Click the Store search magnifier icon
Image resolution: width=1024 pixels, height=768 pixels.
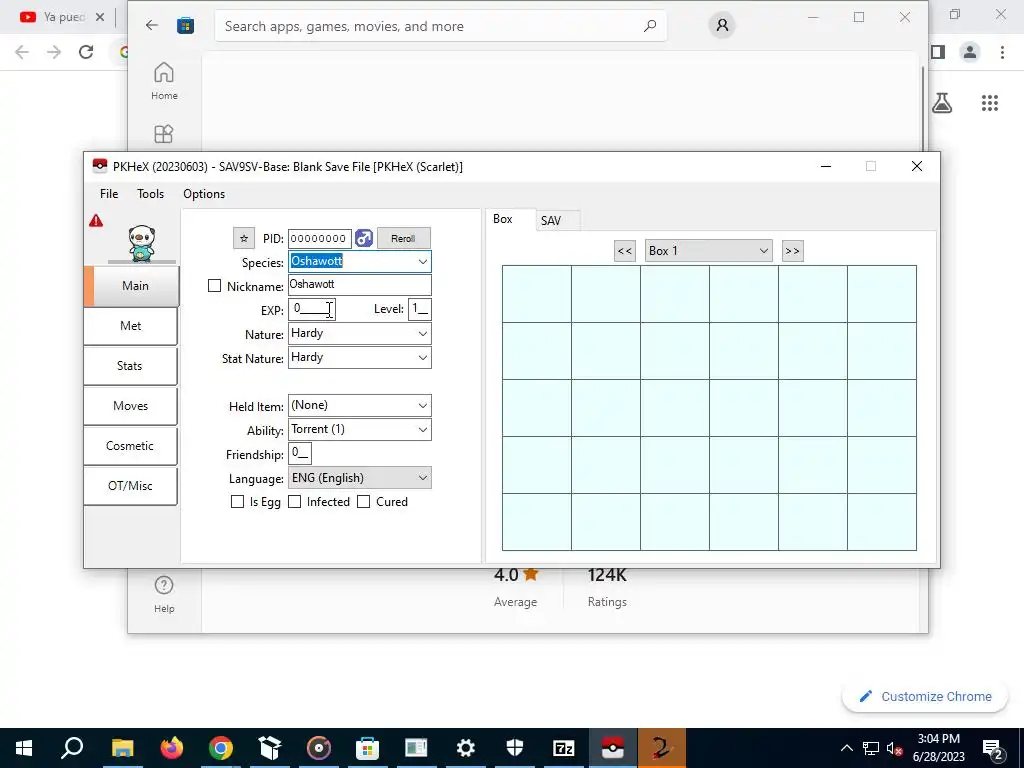coord(650,26)
